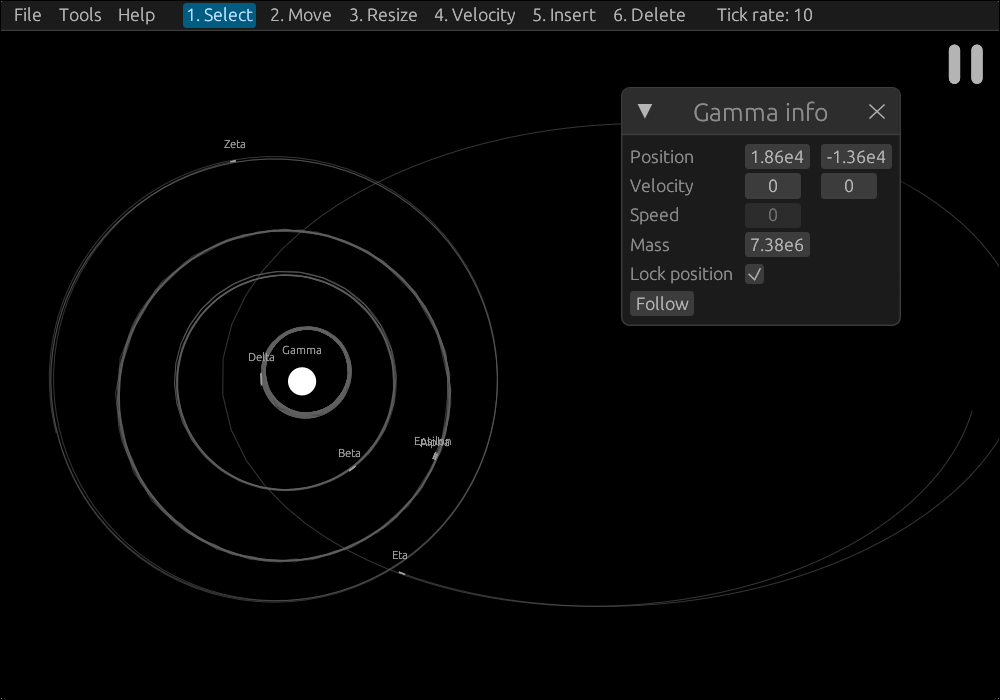Collapse the Gamma info panel
Image resolution: width=1000 pixels, height=700 pixels.
[645, 112]
